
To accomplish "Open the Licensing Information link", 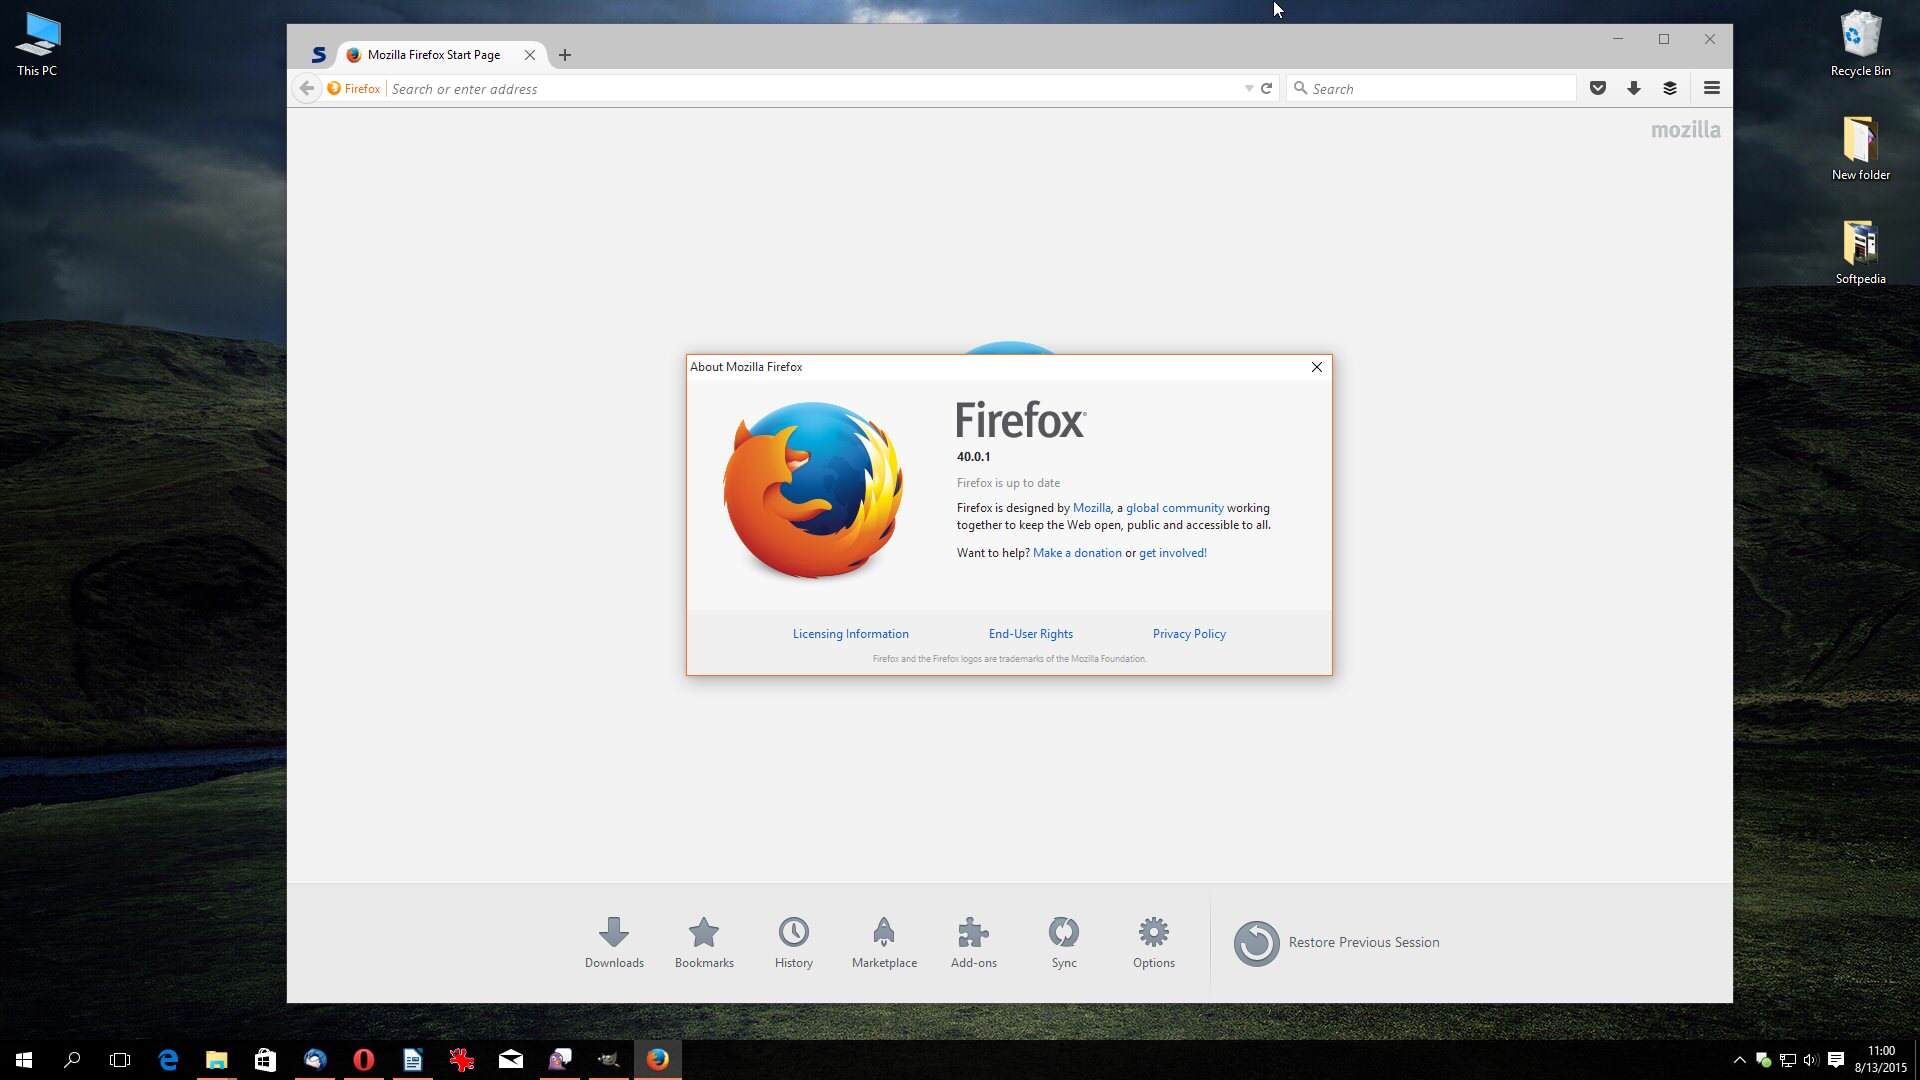I will coord(850,634).
